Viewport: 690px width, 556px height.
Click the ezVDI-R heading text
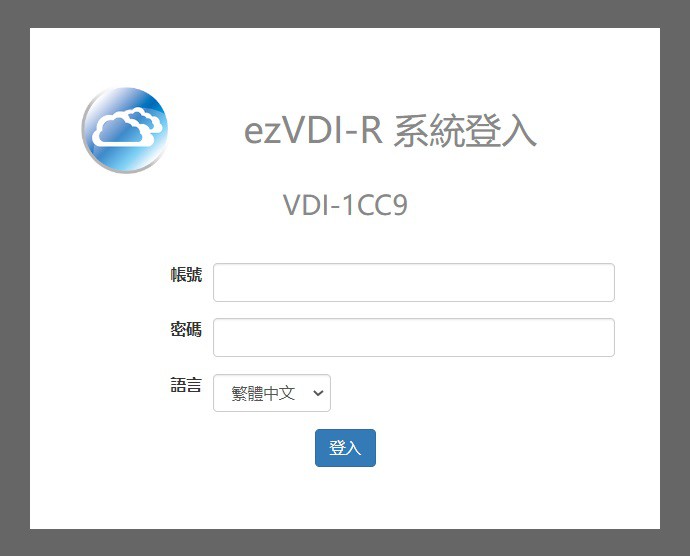click(313, 131)
